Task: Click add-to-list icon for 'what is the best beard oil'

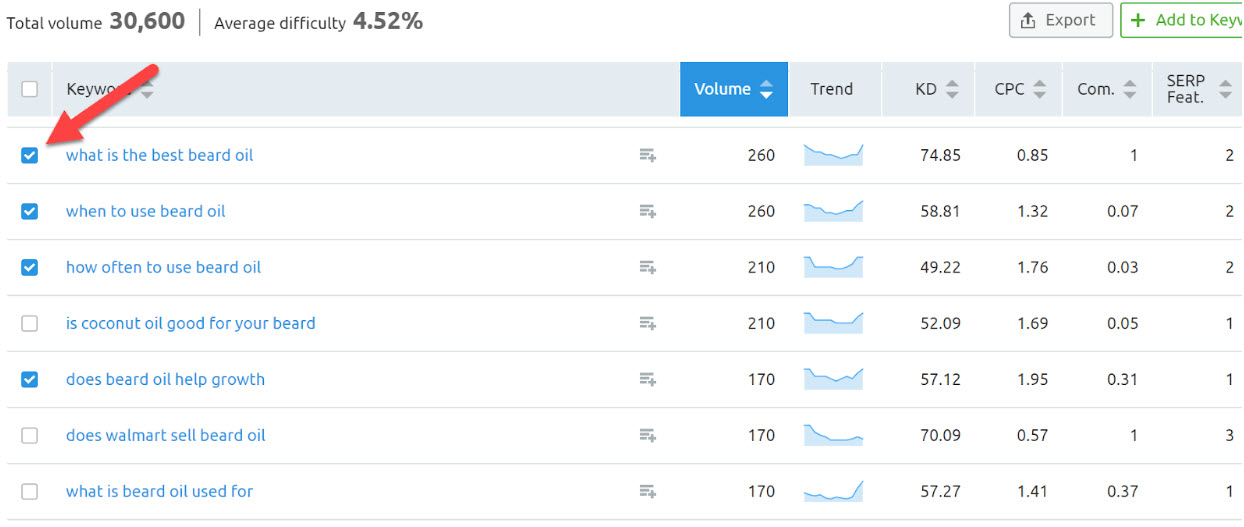Action: [x=647, y=155]
